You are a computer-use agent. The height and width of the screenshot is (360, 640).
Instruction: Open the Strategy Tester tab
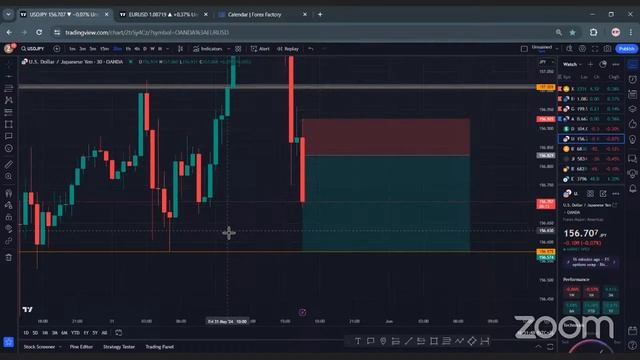point(119,347)
